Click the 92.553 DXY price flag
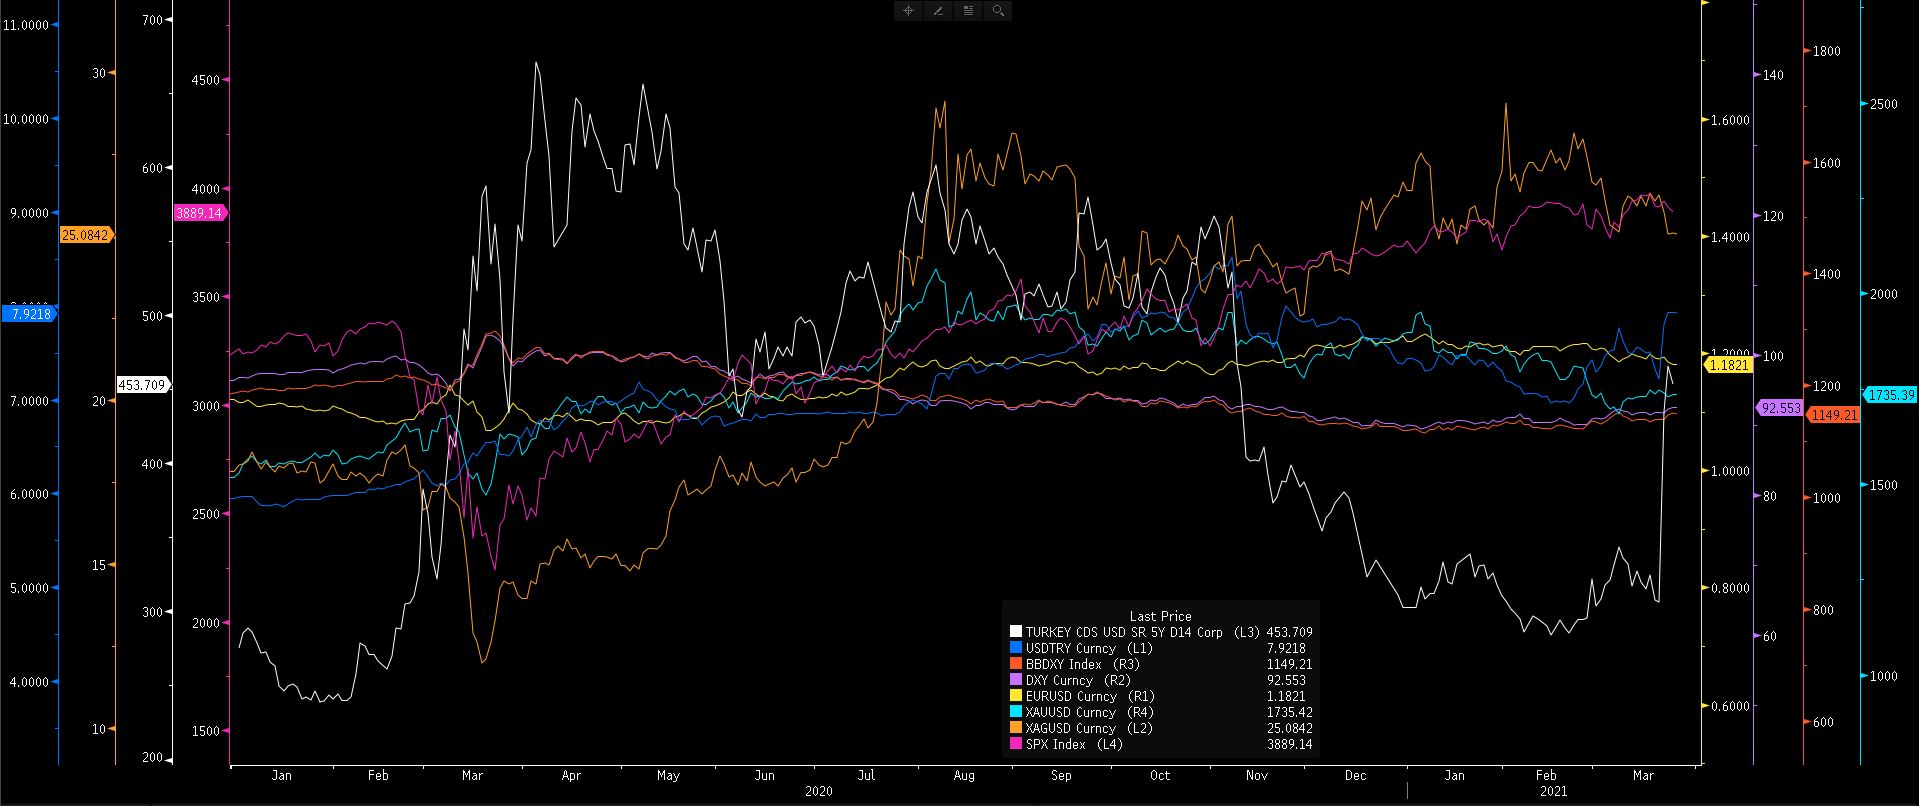Viewport: 1919px width, 806px height. [1780, 408]
